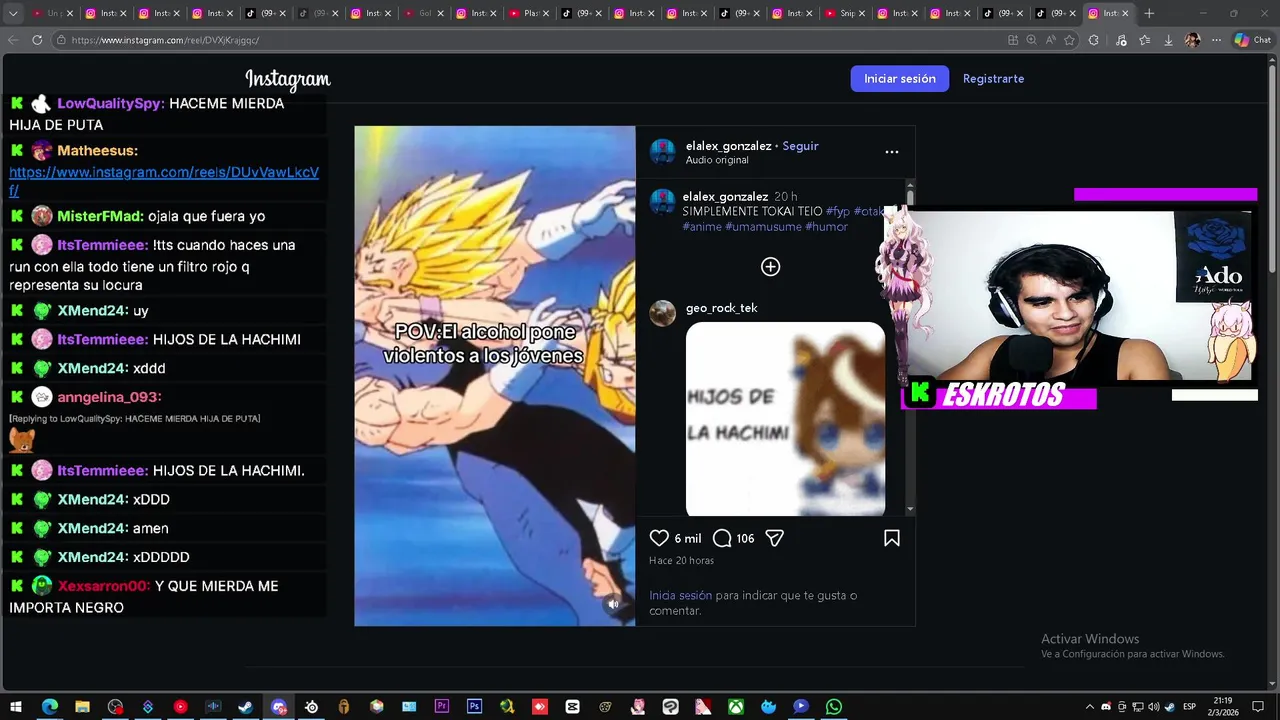Open comments via the speech bubble icon
Screen dimensions: 1280x720
pyautogui.click(x=722, y=538)
